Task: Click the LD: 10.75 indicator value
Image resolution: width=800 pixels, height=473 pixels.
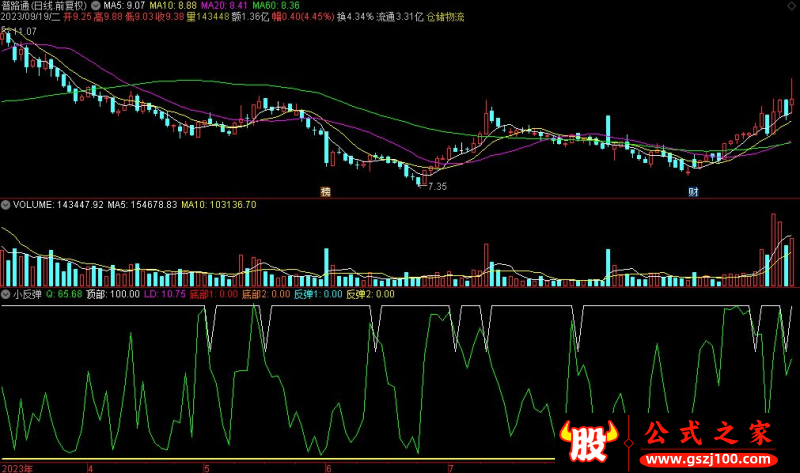Action: [165, 294]
